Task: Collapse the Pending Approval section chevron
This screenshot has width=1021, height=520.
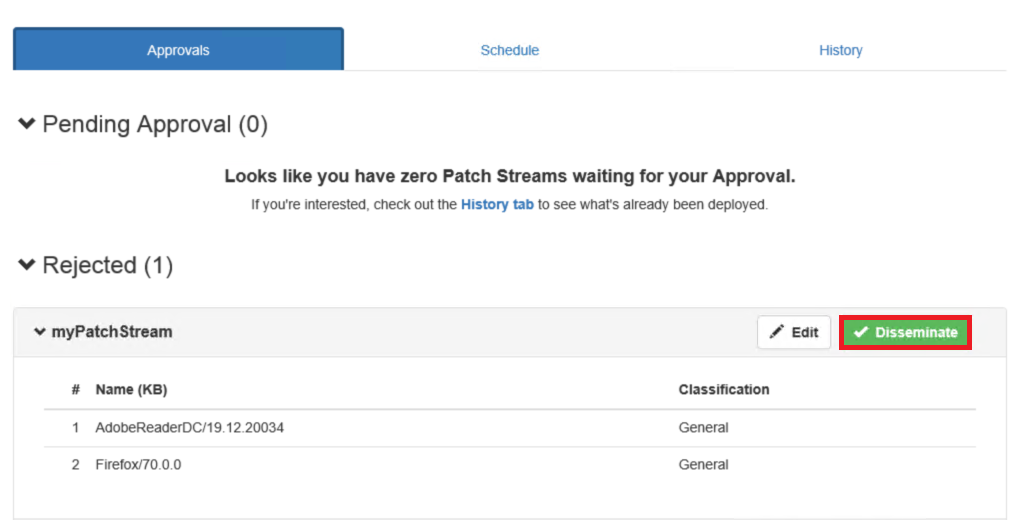Action: tap(27, 124)
